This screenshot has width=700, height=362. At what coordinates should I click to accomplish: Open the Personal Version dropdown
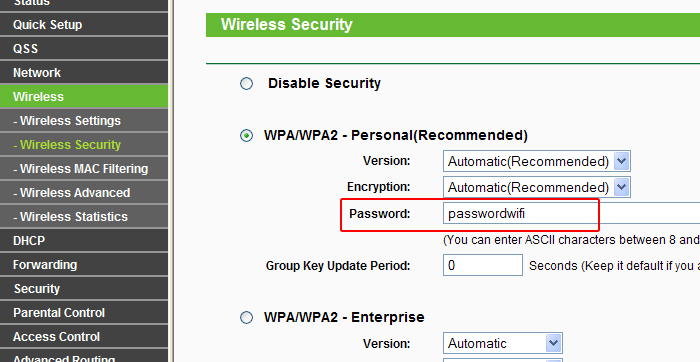537,161
